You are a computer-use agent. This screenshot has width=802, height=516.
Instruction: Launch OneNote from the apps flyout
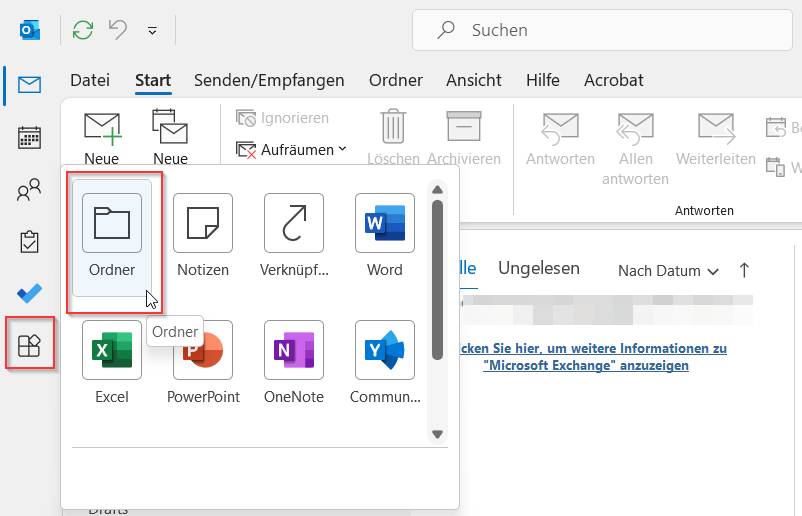point(294,362)
